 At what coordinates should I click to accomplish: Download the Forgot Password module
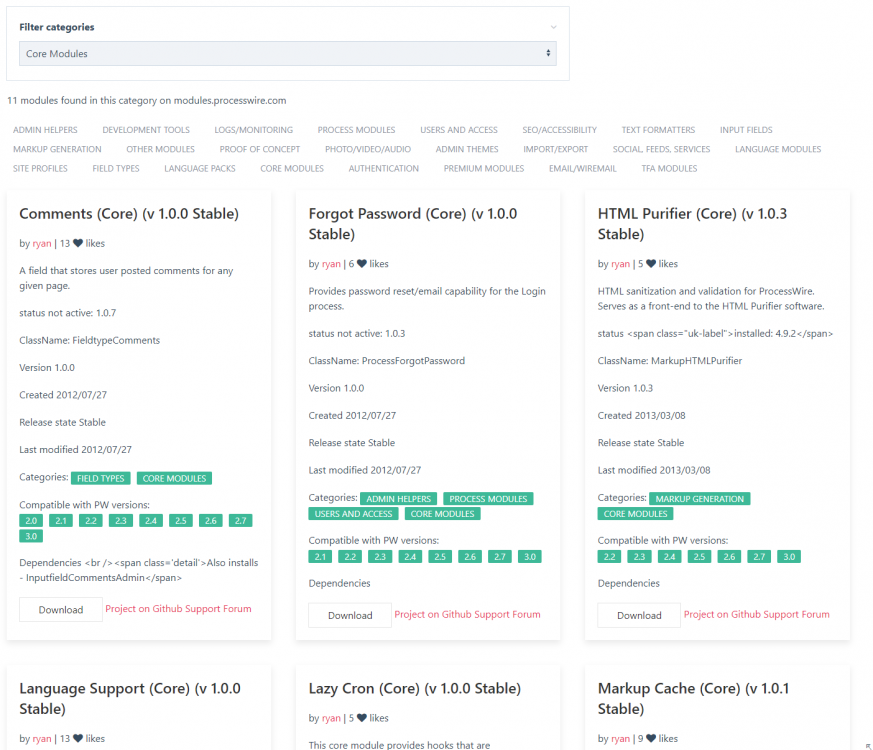tap(350, 615)
